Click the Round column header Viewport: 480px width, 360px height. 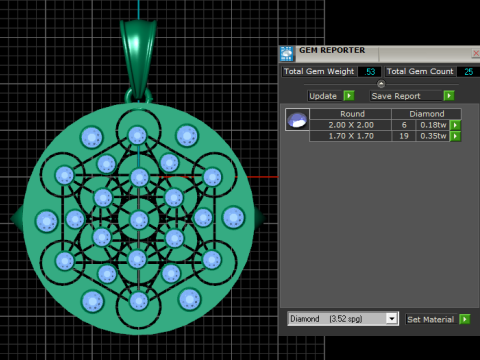[351, 114]
